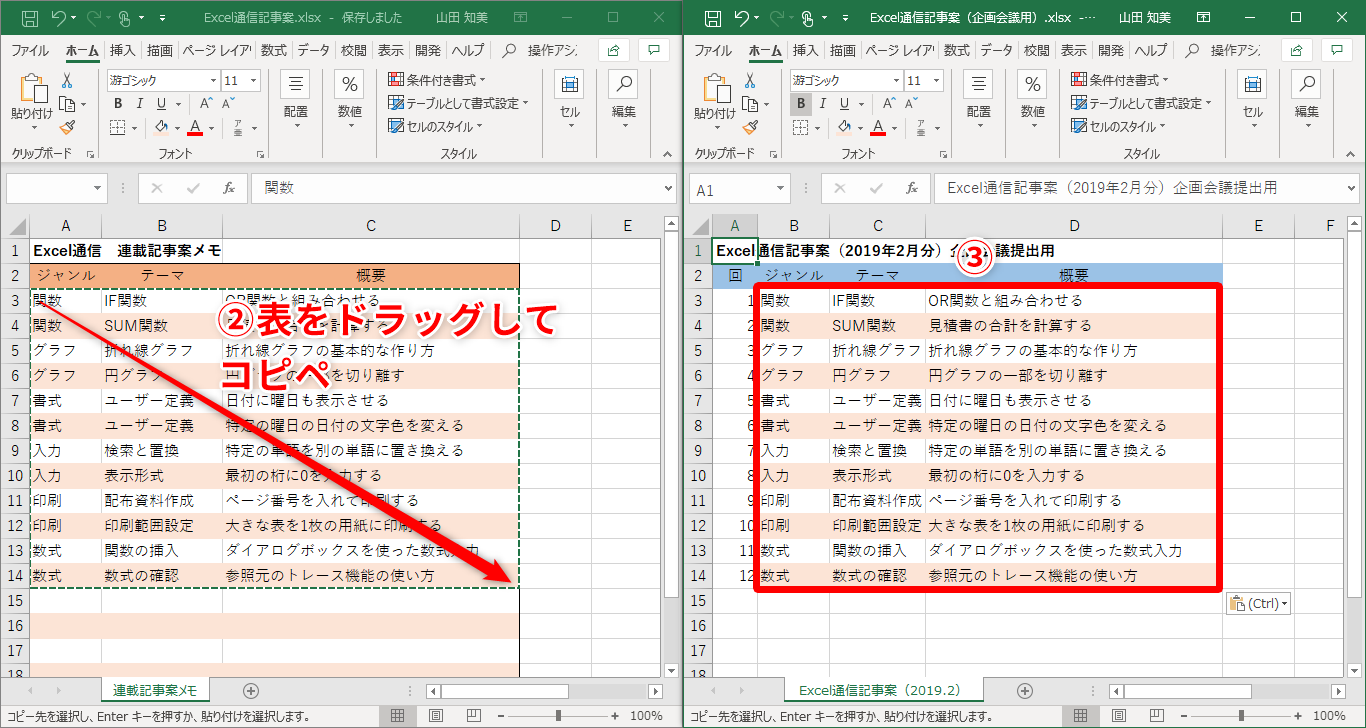1366x728 pixels.
Task: Click the fx insert function icon in 企画会議用 workbook
Action: pyautogui.click(x=911, y=188)
